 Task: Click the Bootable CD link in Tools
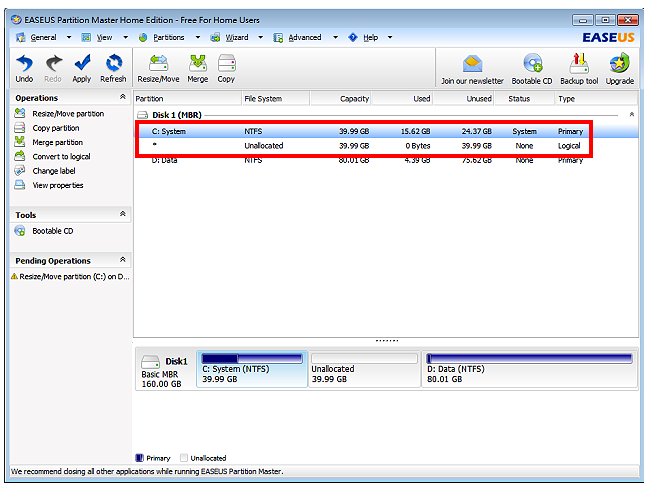[53, 231]
